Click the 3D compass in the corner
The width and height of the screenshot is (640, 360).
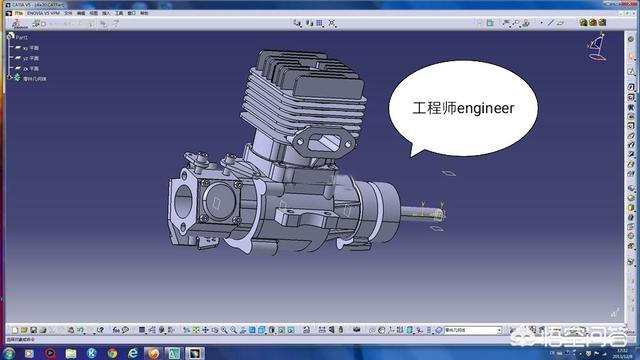click(597, 47)
